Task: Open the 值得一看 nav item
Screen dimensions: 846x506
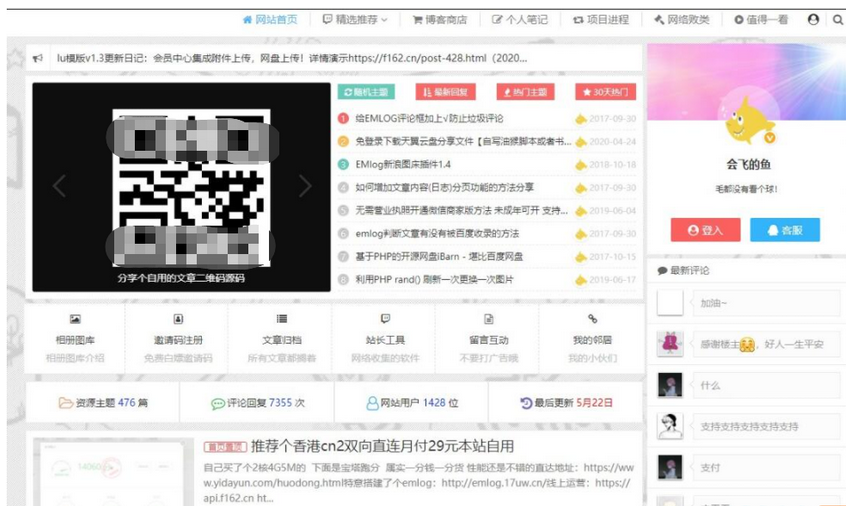Action: (761, 20)
